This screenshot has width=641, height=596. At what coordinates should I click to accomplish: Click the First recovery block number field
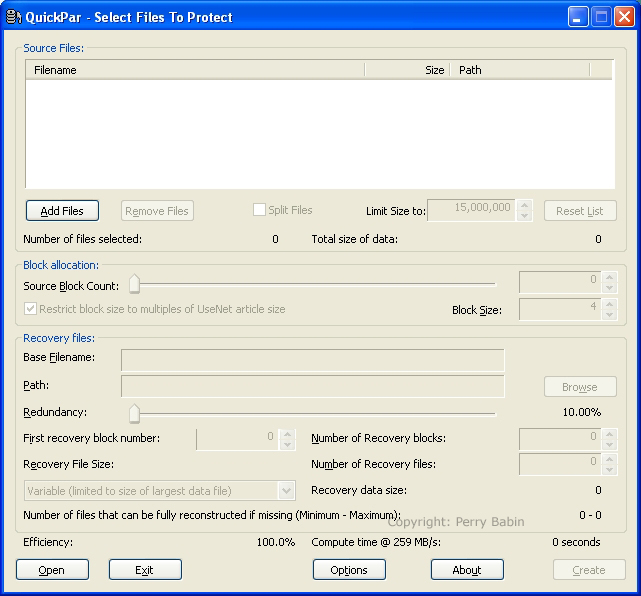tap(237, 439)
